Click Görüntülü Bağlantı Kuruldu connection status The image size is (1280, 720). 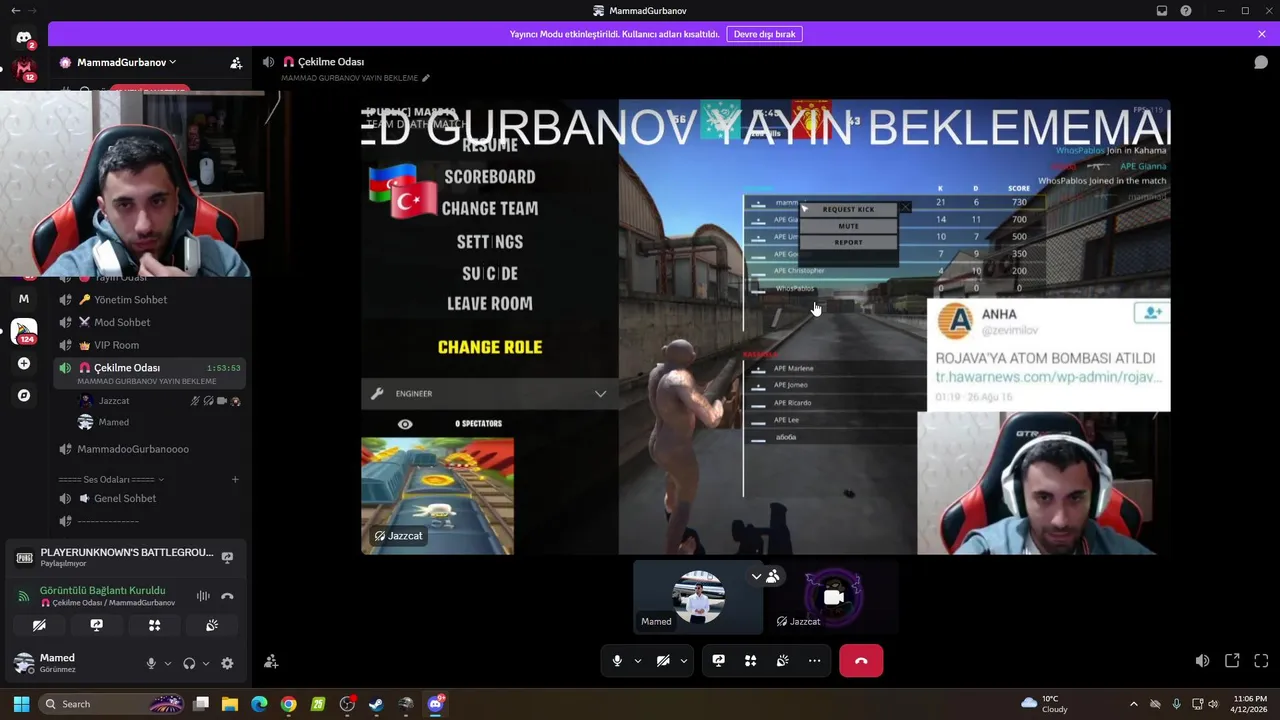click(102, 590)
